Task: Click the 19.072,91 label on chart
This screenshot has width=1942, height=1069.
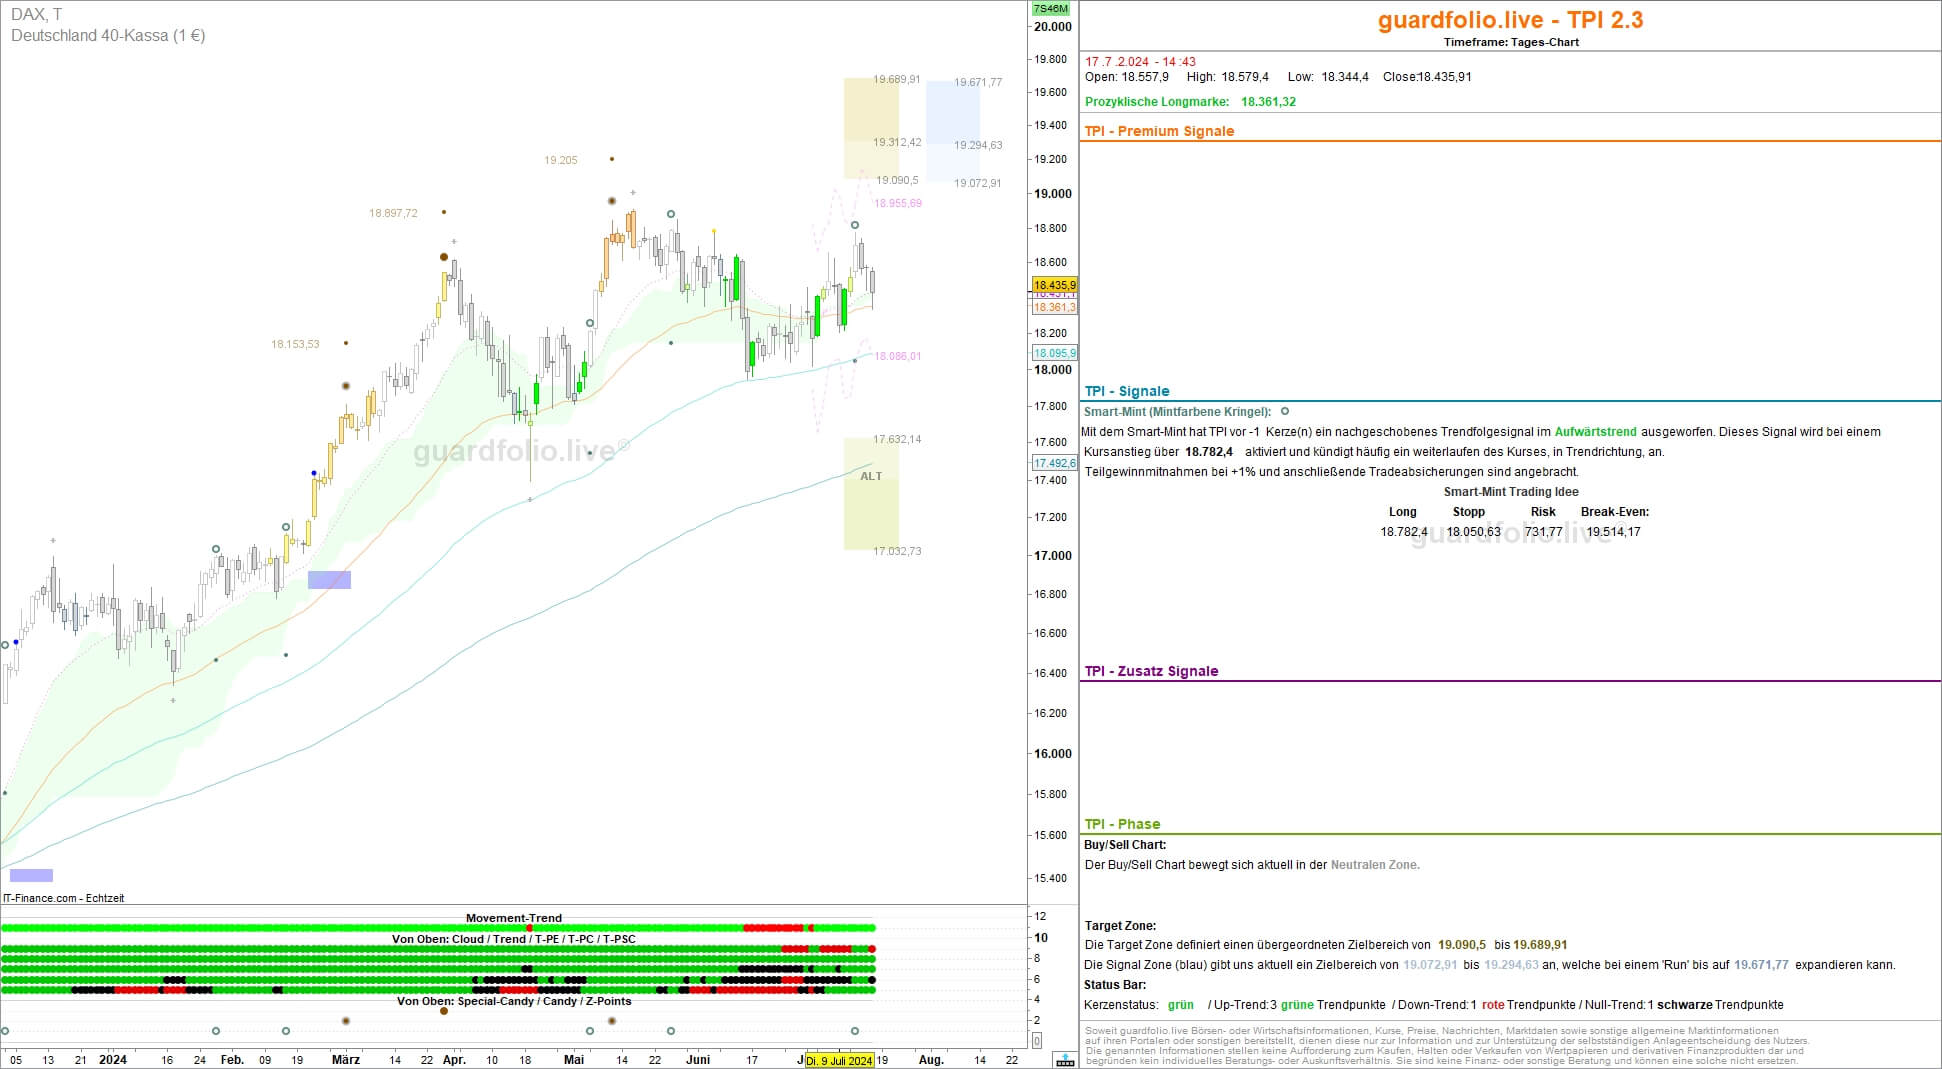Action: click(978, 183)
